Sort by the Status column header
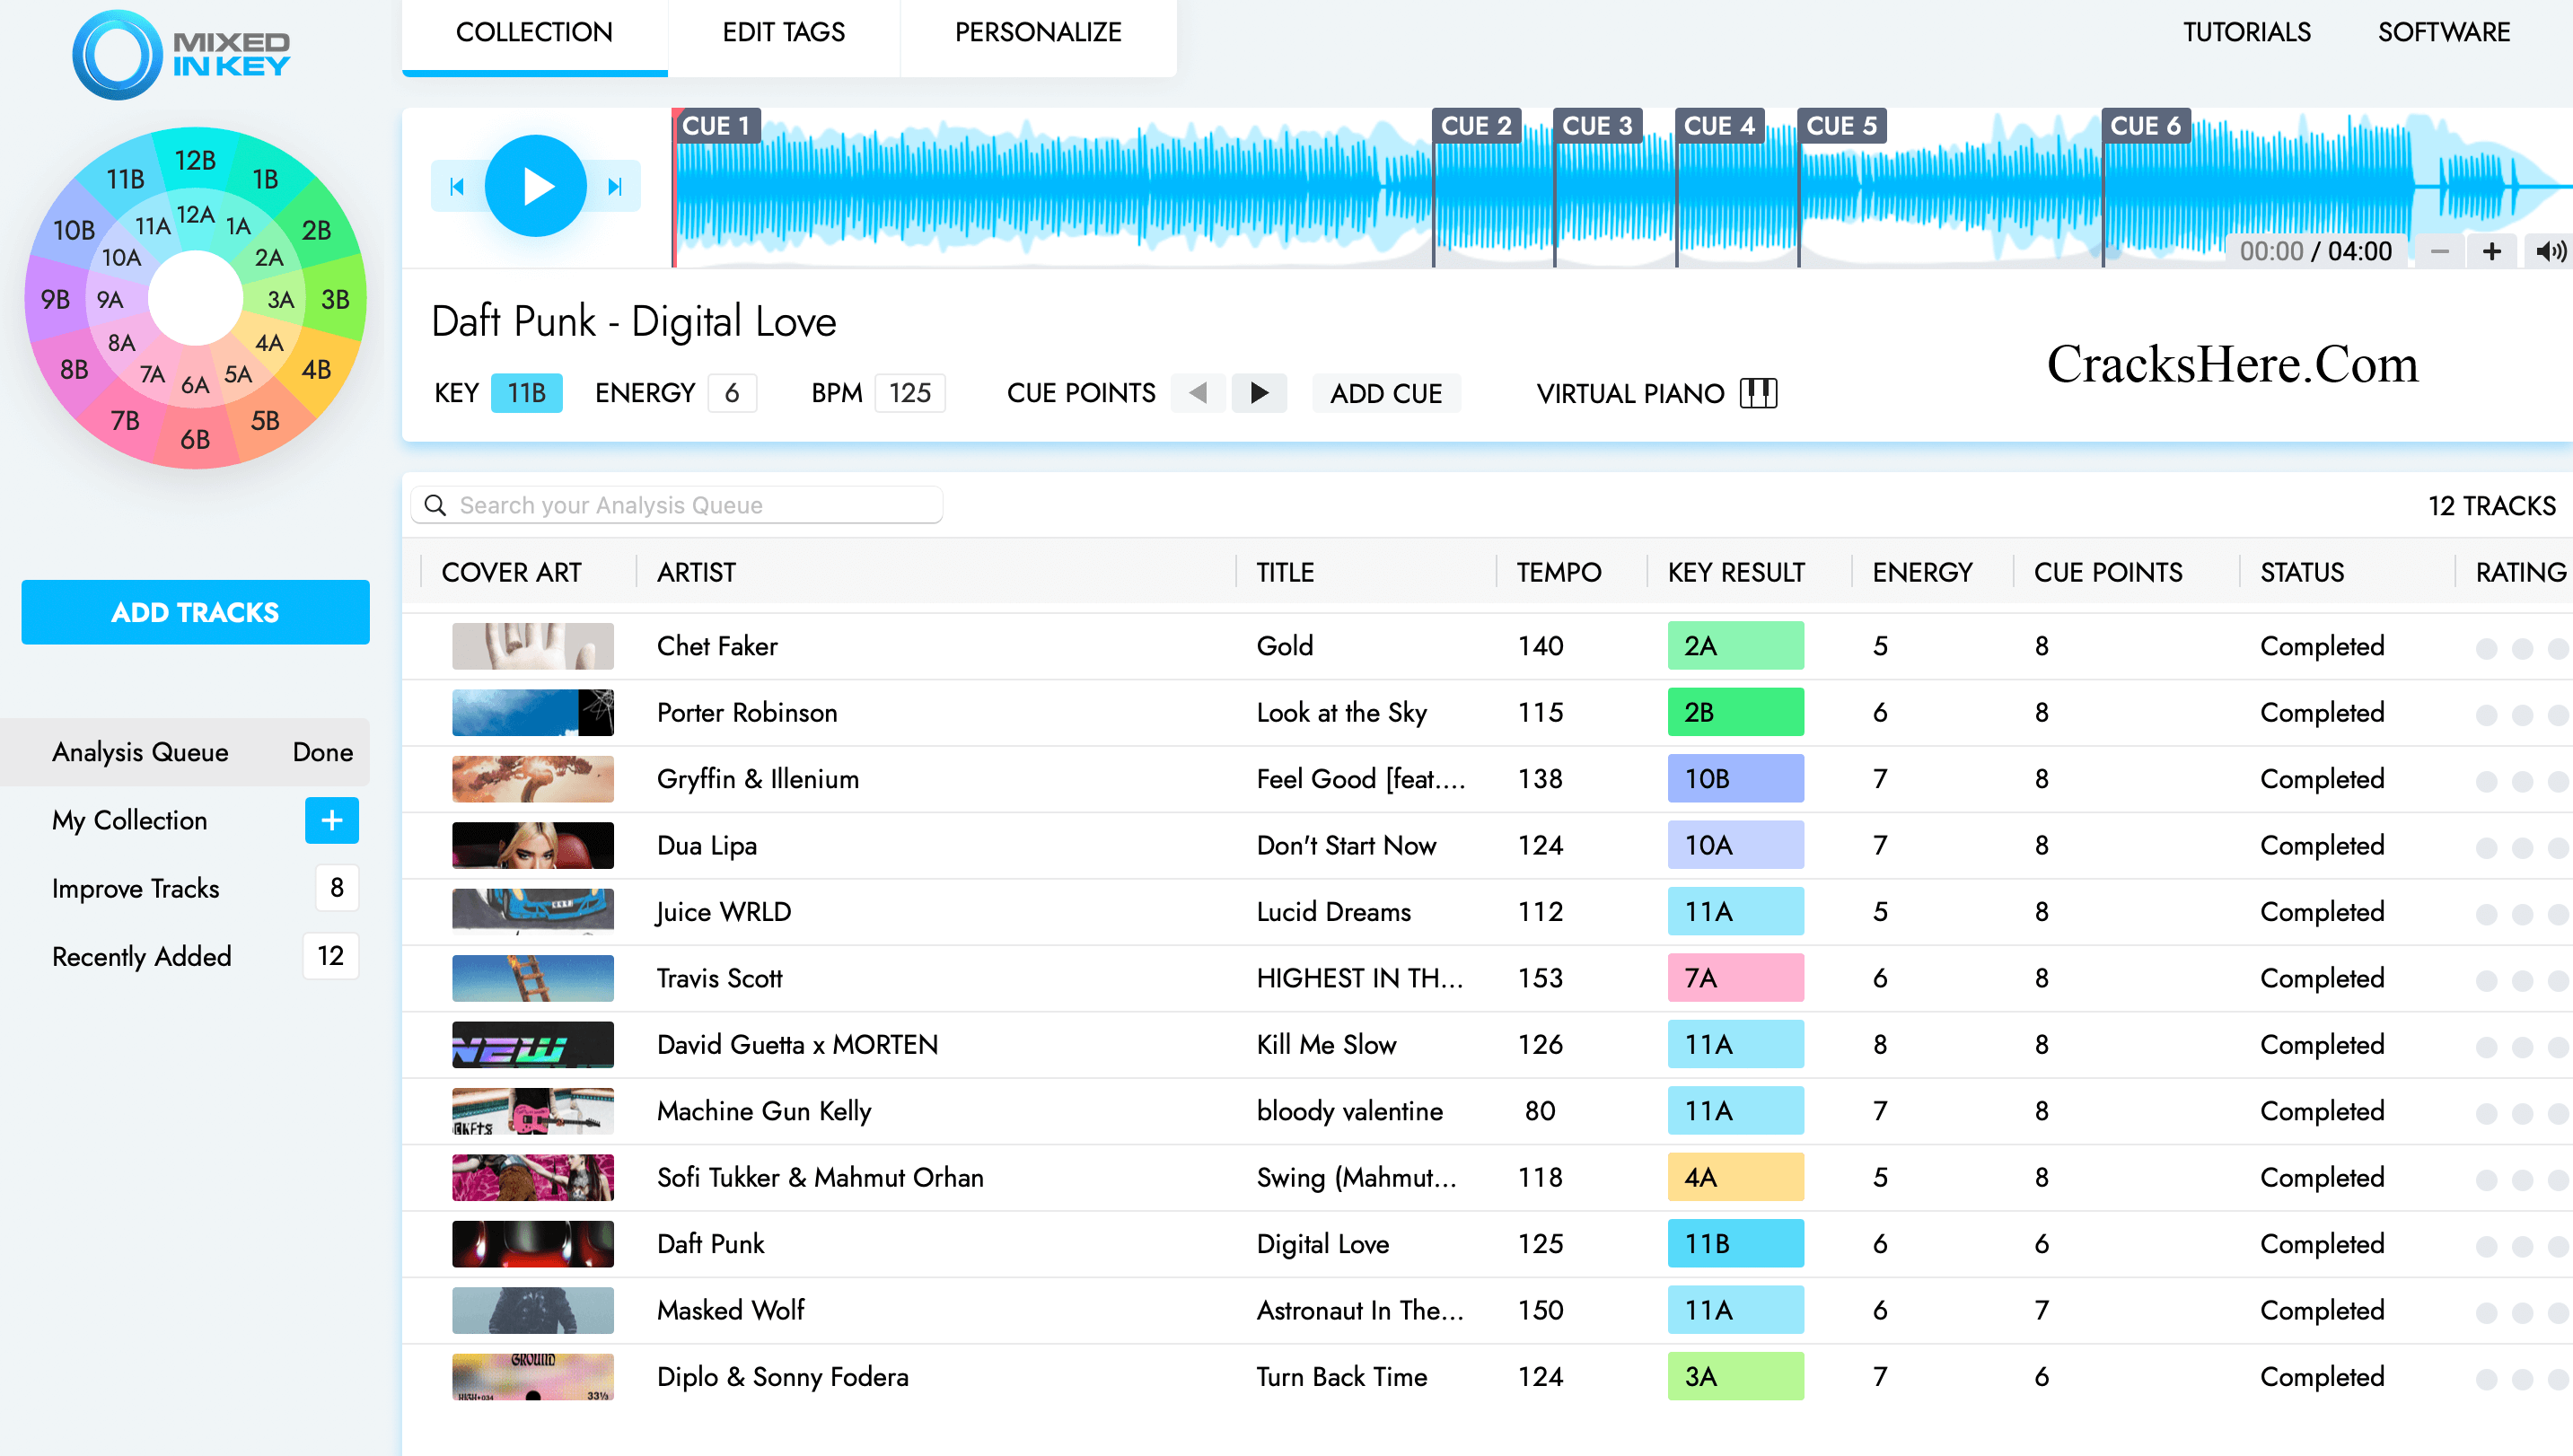 (2302, 572)
